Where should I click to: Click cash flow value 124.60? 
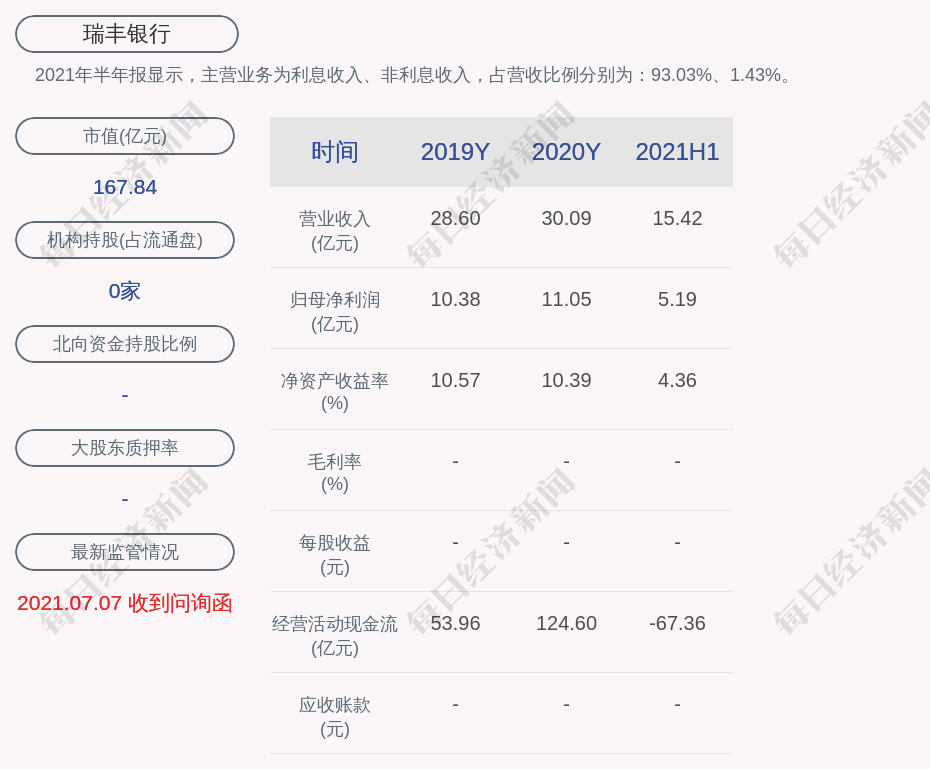click(566, 623)
